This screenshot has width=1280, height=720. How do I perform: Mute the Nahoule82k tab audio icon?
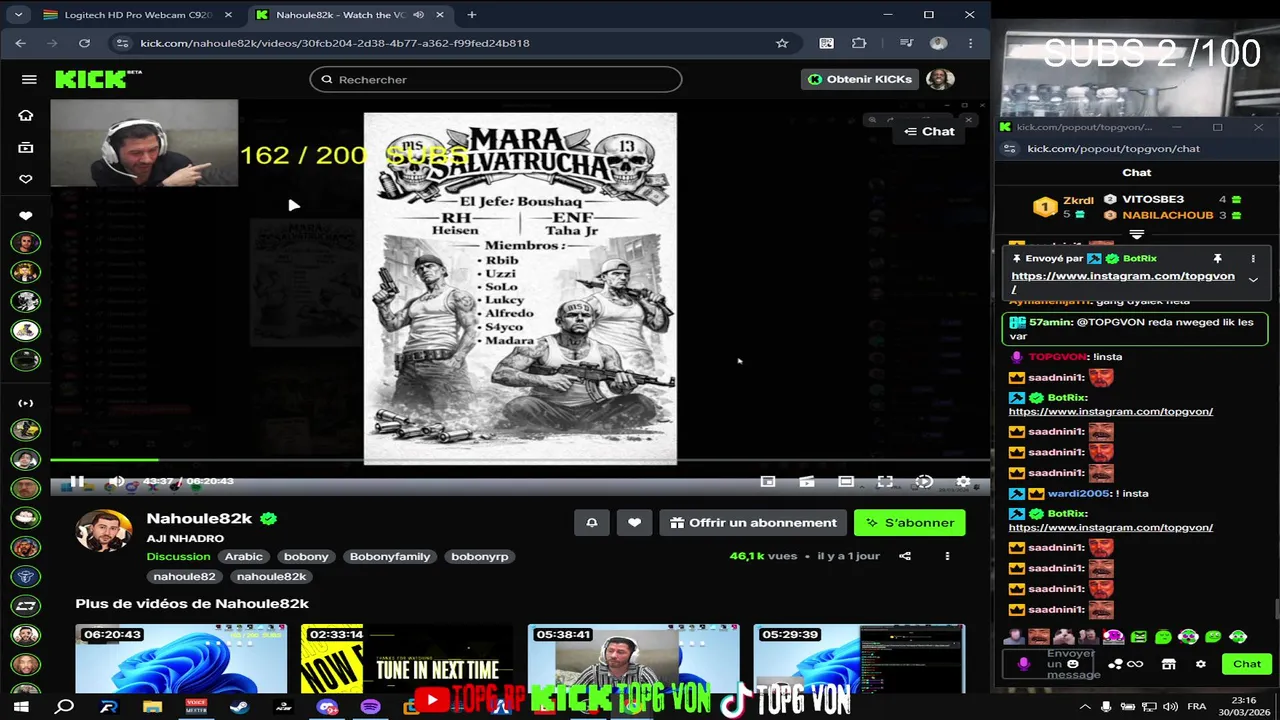[x=418, y=15]
